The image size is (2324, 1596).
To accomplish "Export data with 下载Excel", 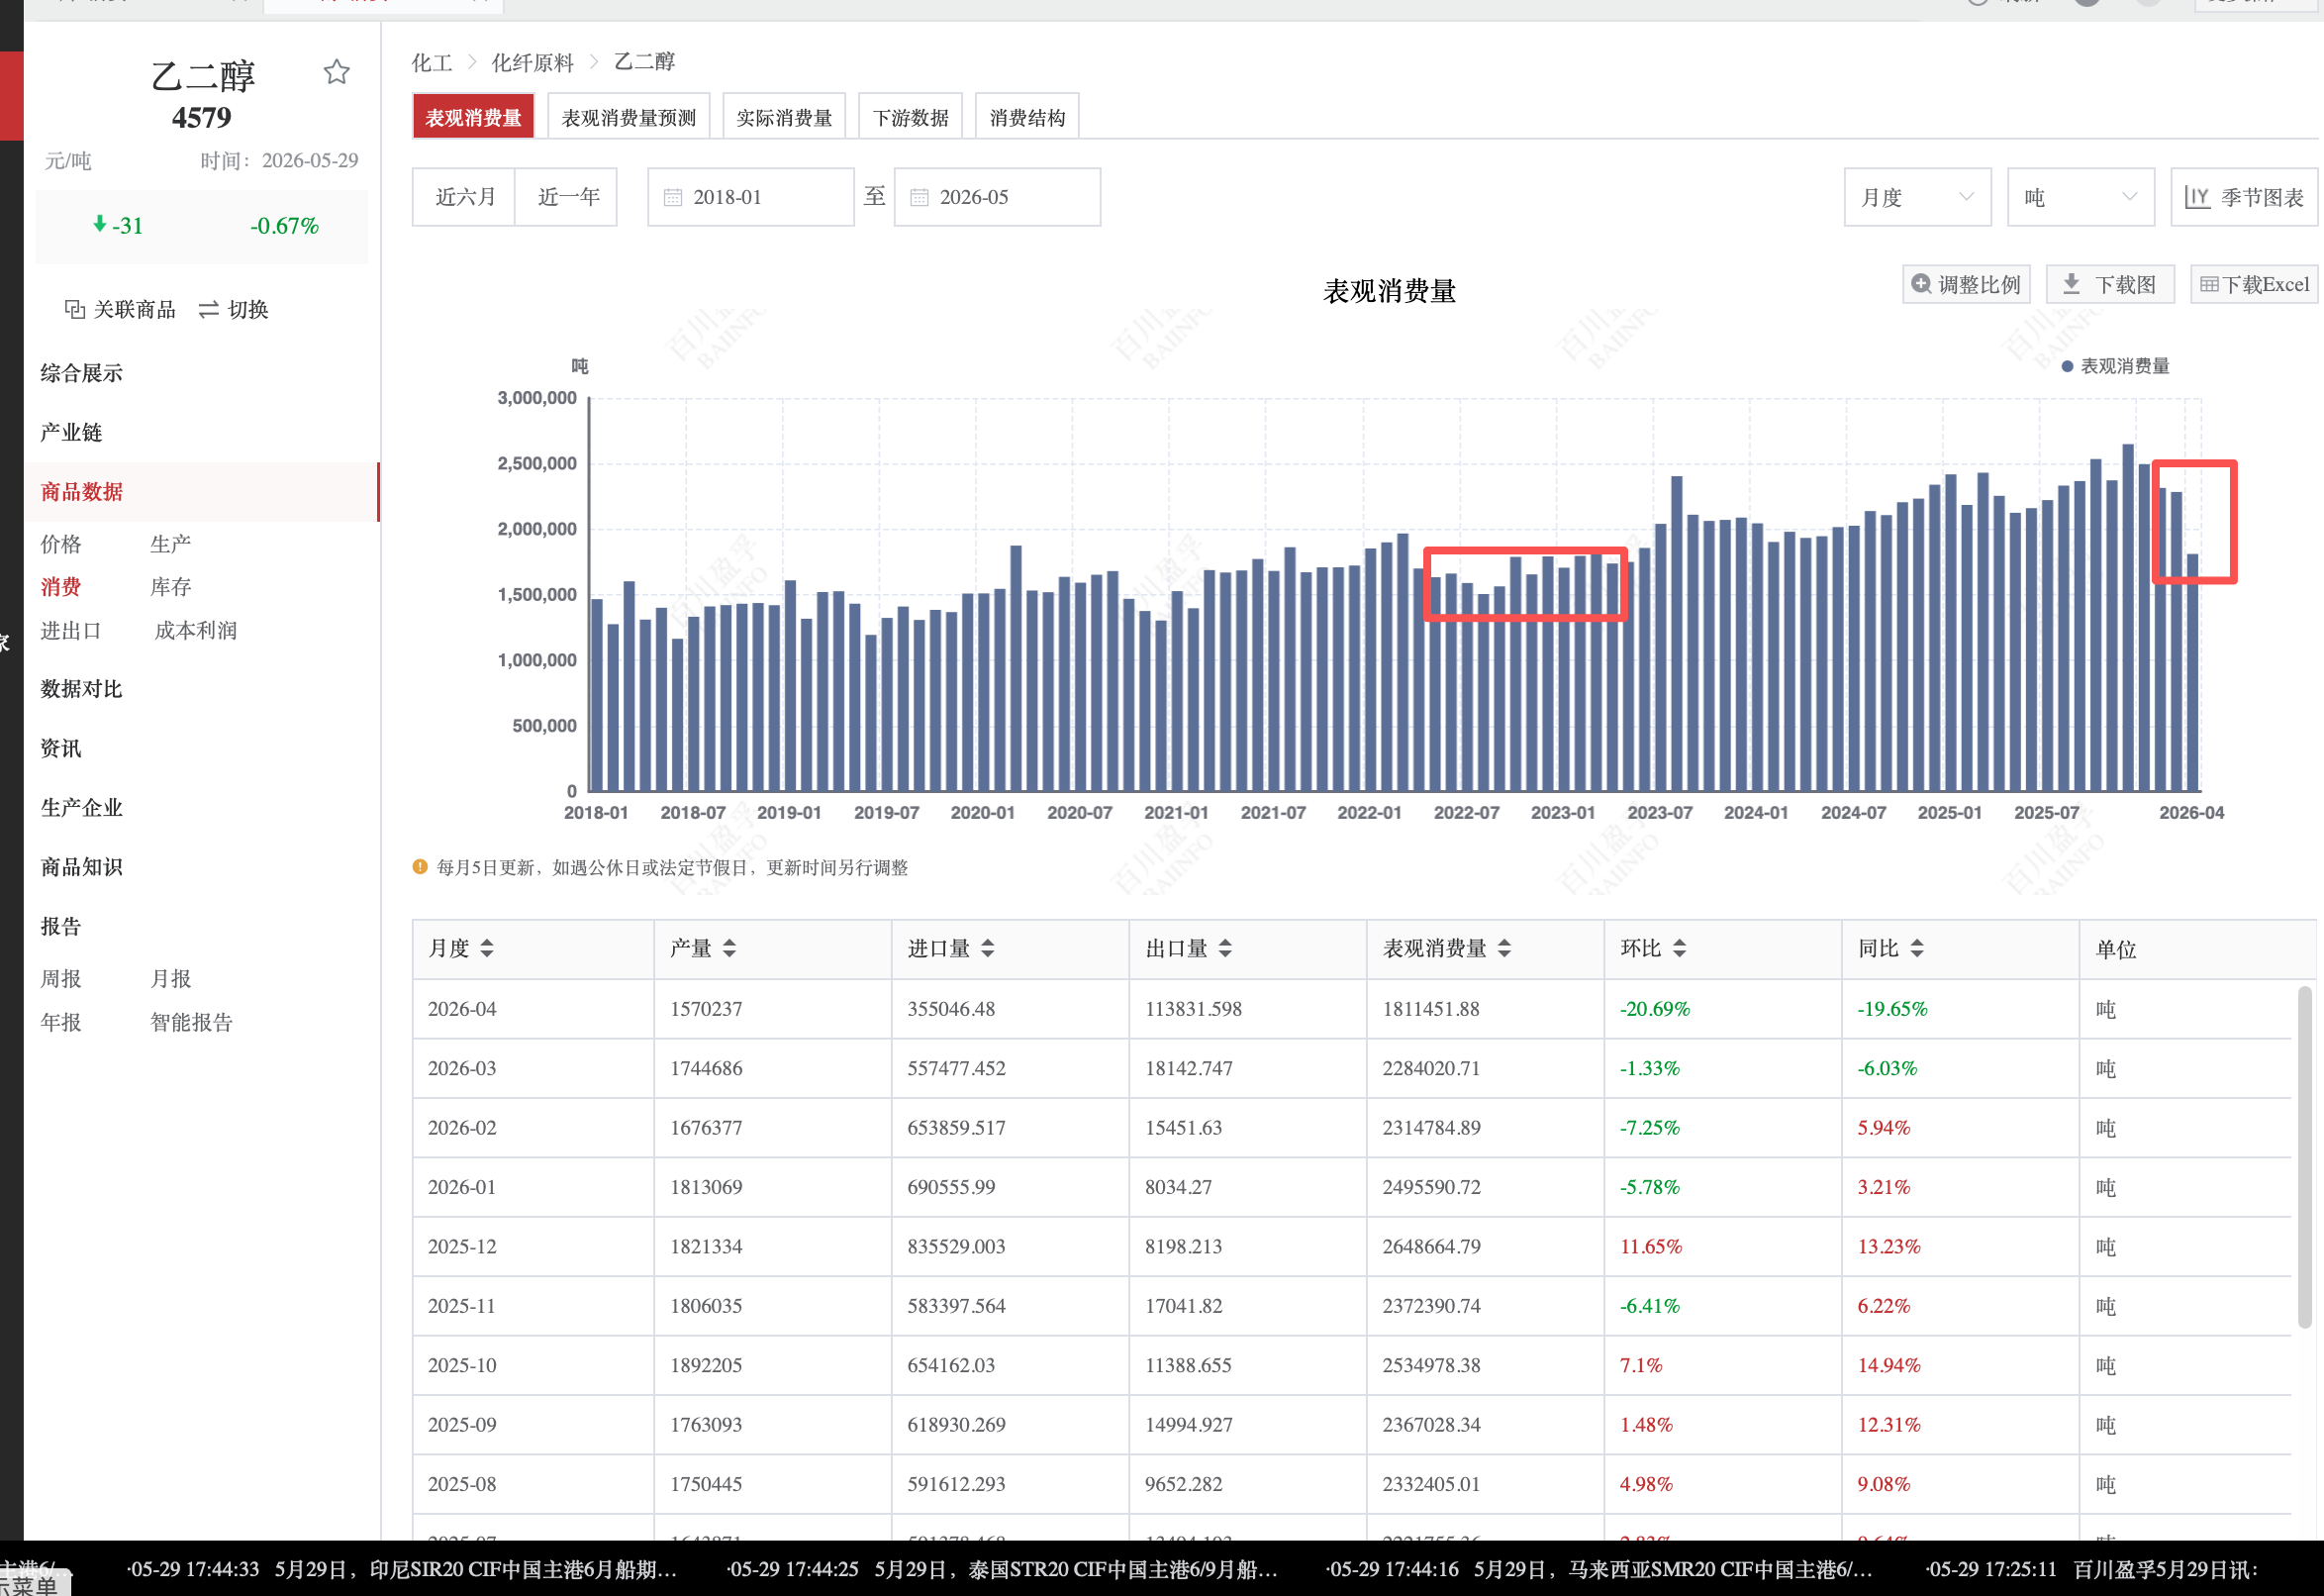I will pyautogui.click(x=2253, y=284).
